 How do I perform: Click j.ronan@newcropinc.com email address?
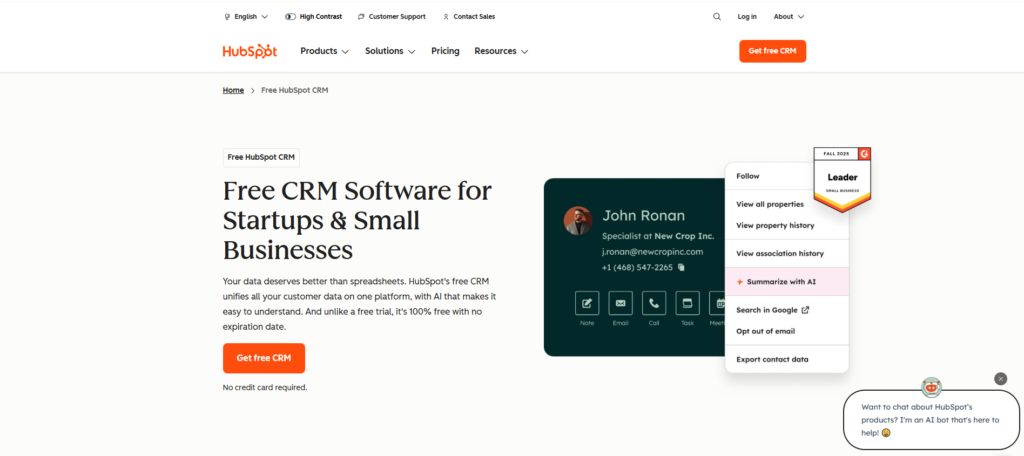(x=652, y=252)
